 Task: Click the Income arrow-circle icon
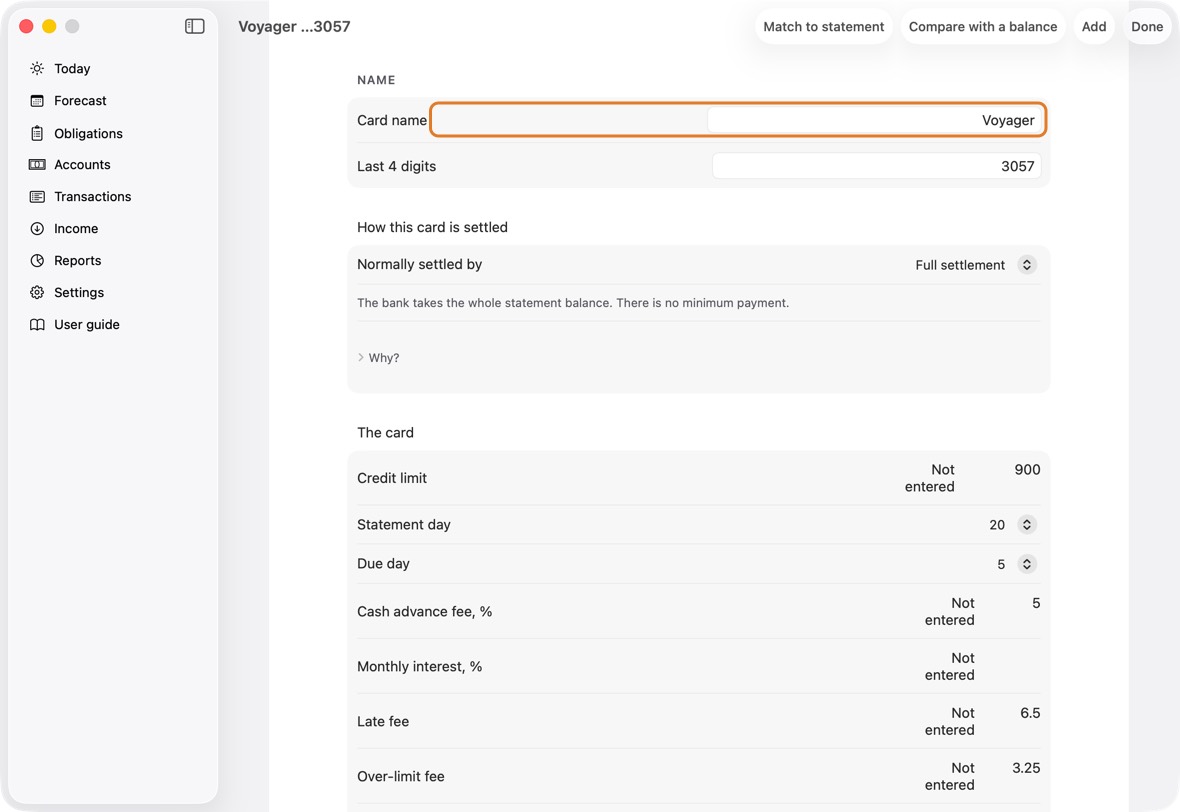[x=37, y=229]
